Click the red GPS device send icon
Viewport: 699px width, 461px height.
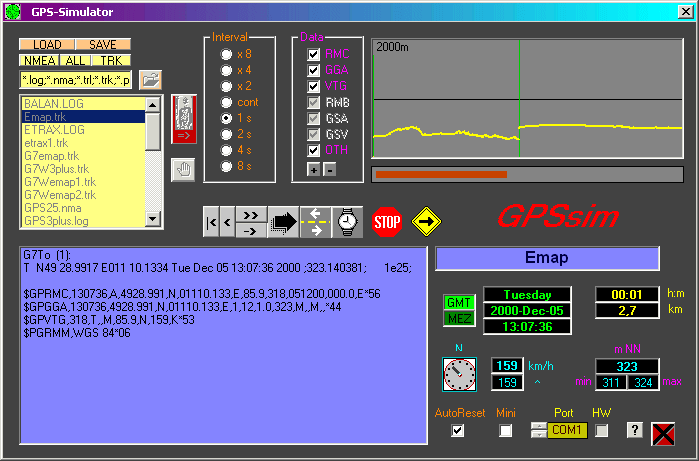point(182,122)
